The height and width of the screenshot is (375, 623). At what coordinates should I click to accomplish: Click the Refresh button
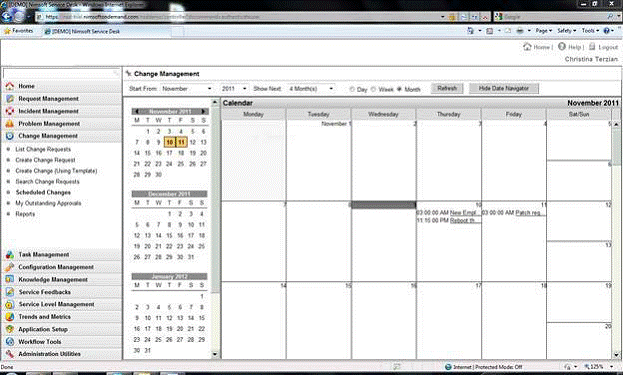(x=447, y=88)
